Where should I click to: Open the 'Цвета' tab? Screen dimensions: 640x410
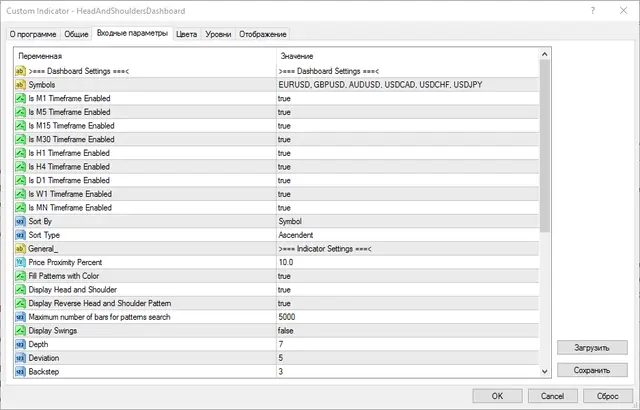pos(187,34)
